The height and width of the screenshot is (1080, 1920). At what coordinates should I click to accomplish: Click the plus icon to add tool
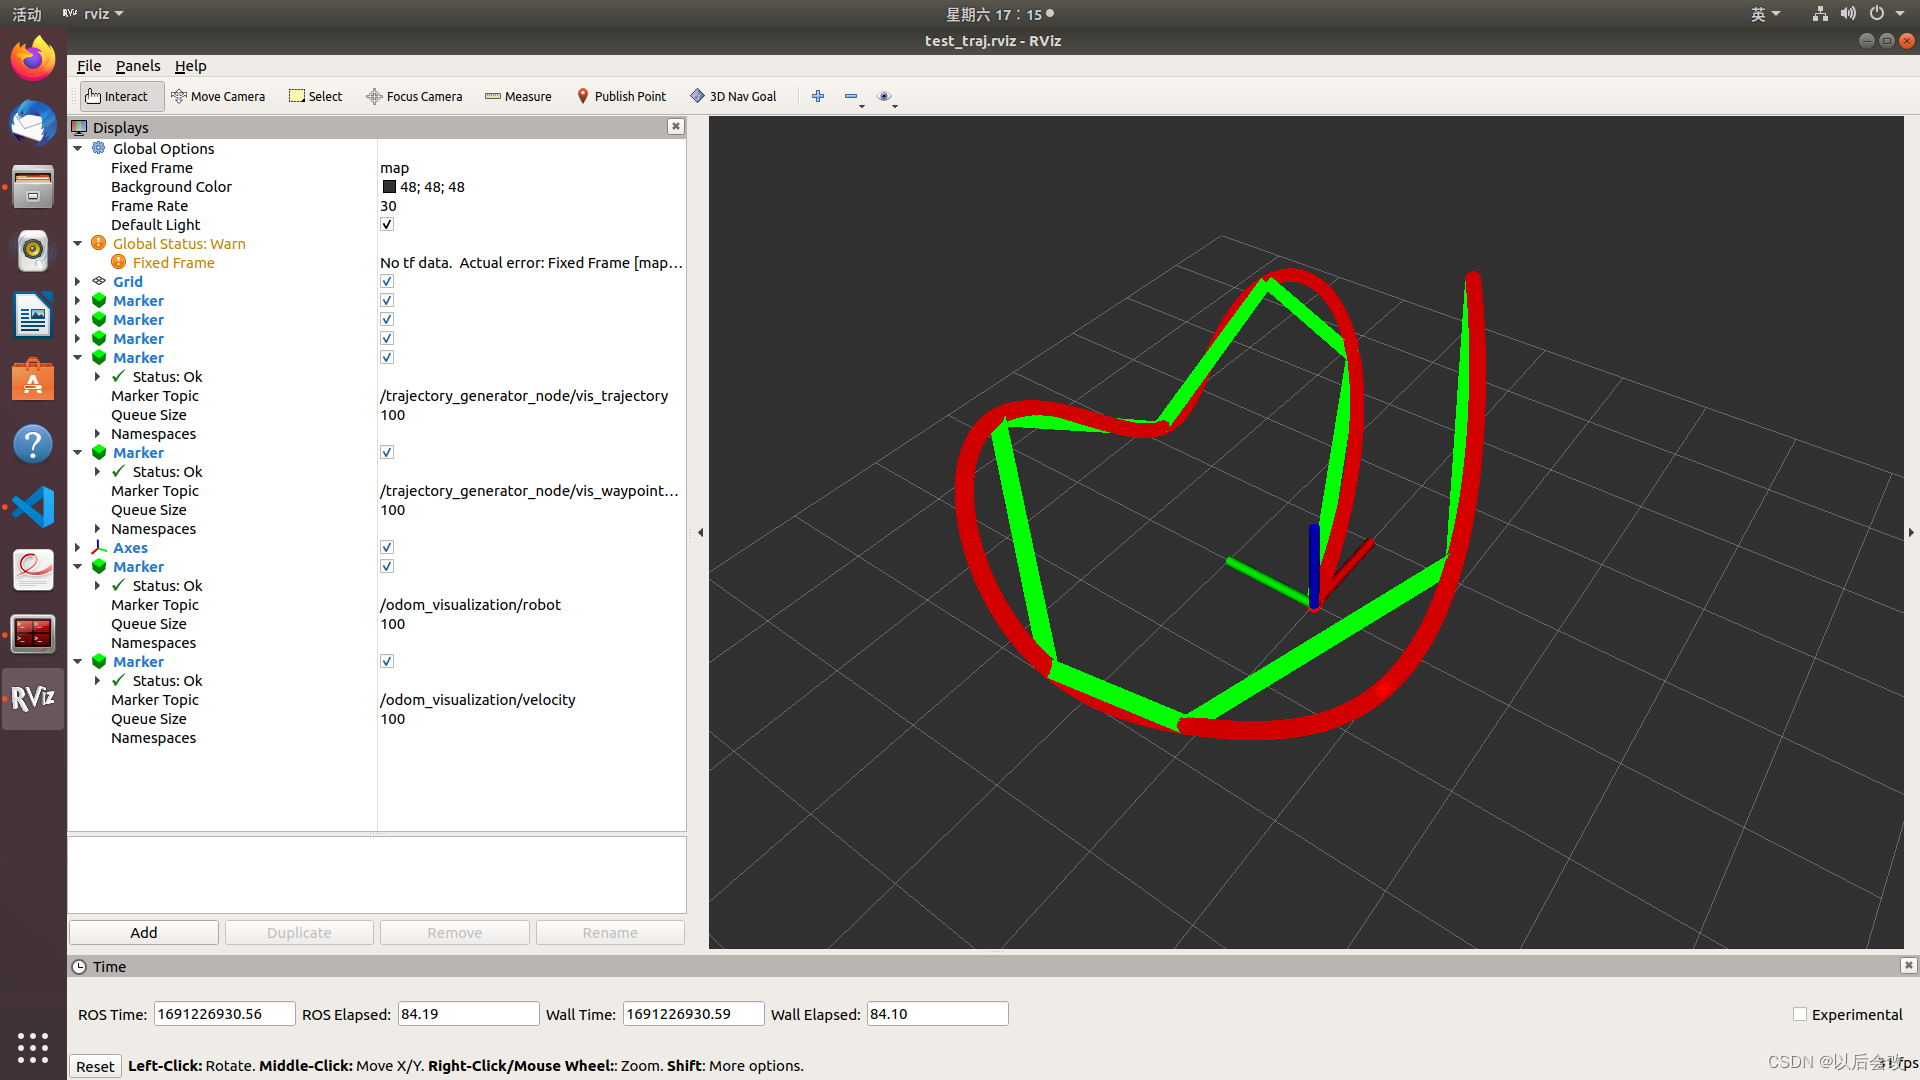click(x=818, y=96)
